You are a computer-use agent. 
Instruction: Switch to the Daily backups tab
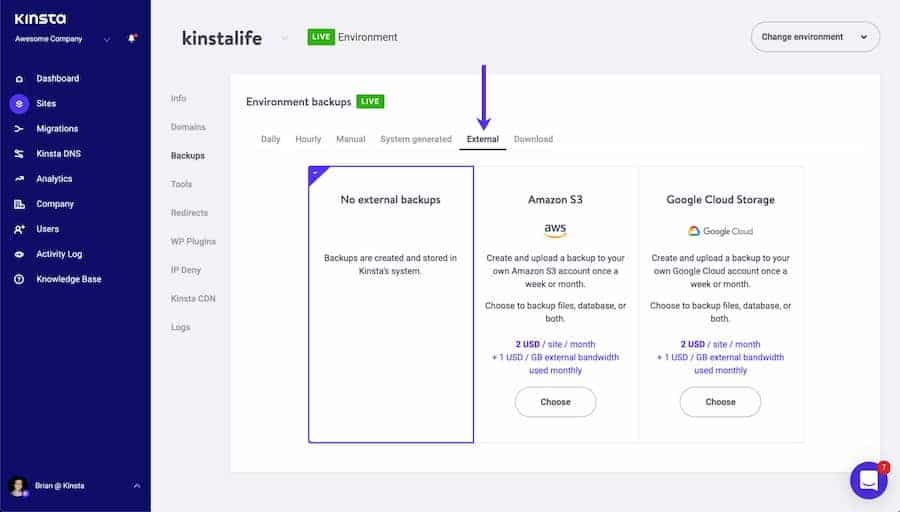tap(270, 139)
